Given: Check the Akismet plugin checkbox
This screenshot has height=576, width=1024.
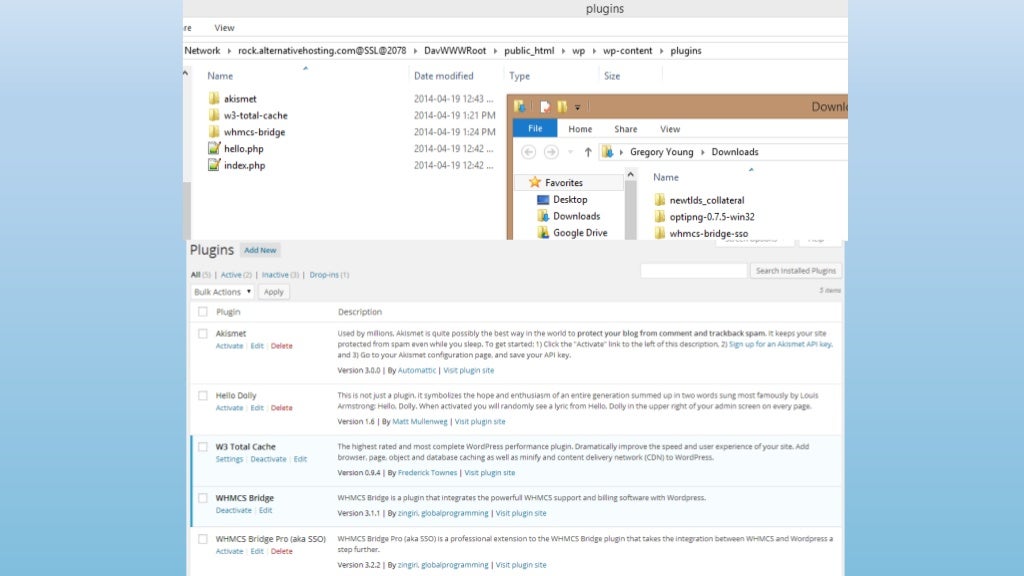Looking at the screenshot, I should pyautogui.click(x=202, y=334).
